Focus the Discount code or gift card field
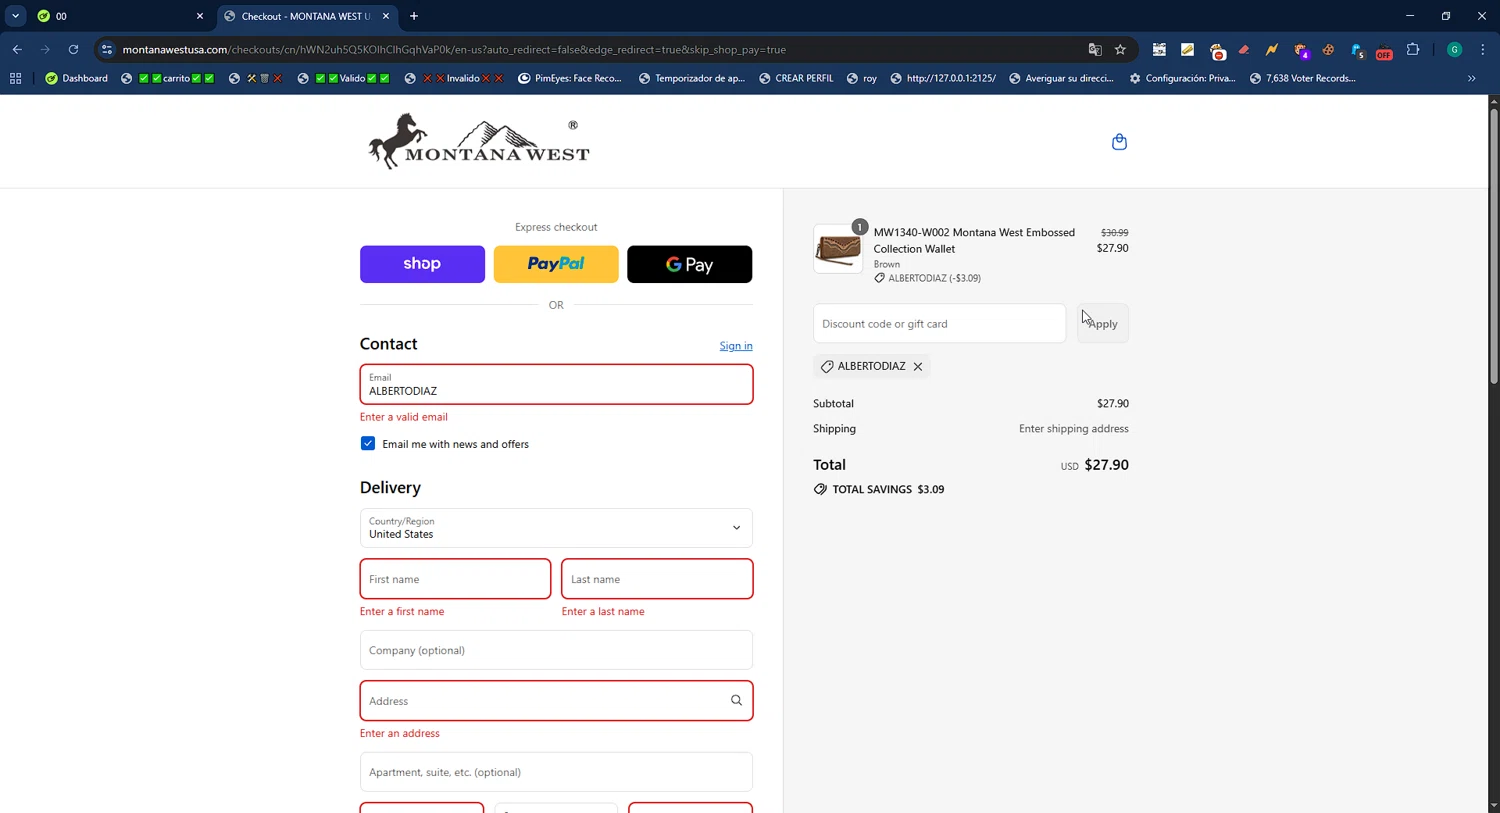Viewport: 1500px width, 813px height. point(939,324)
